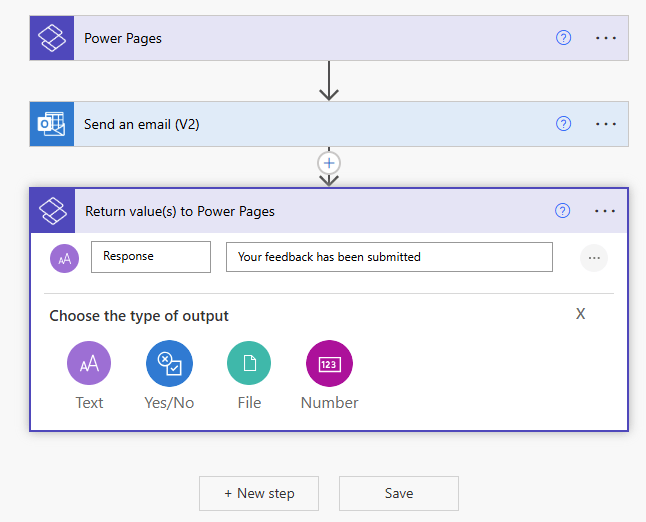Screen dimensions: 646x522
Task: Choose the File output type
Action: [x=249, y=364]
